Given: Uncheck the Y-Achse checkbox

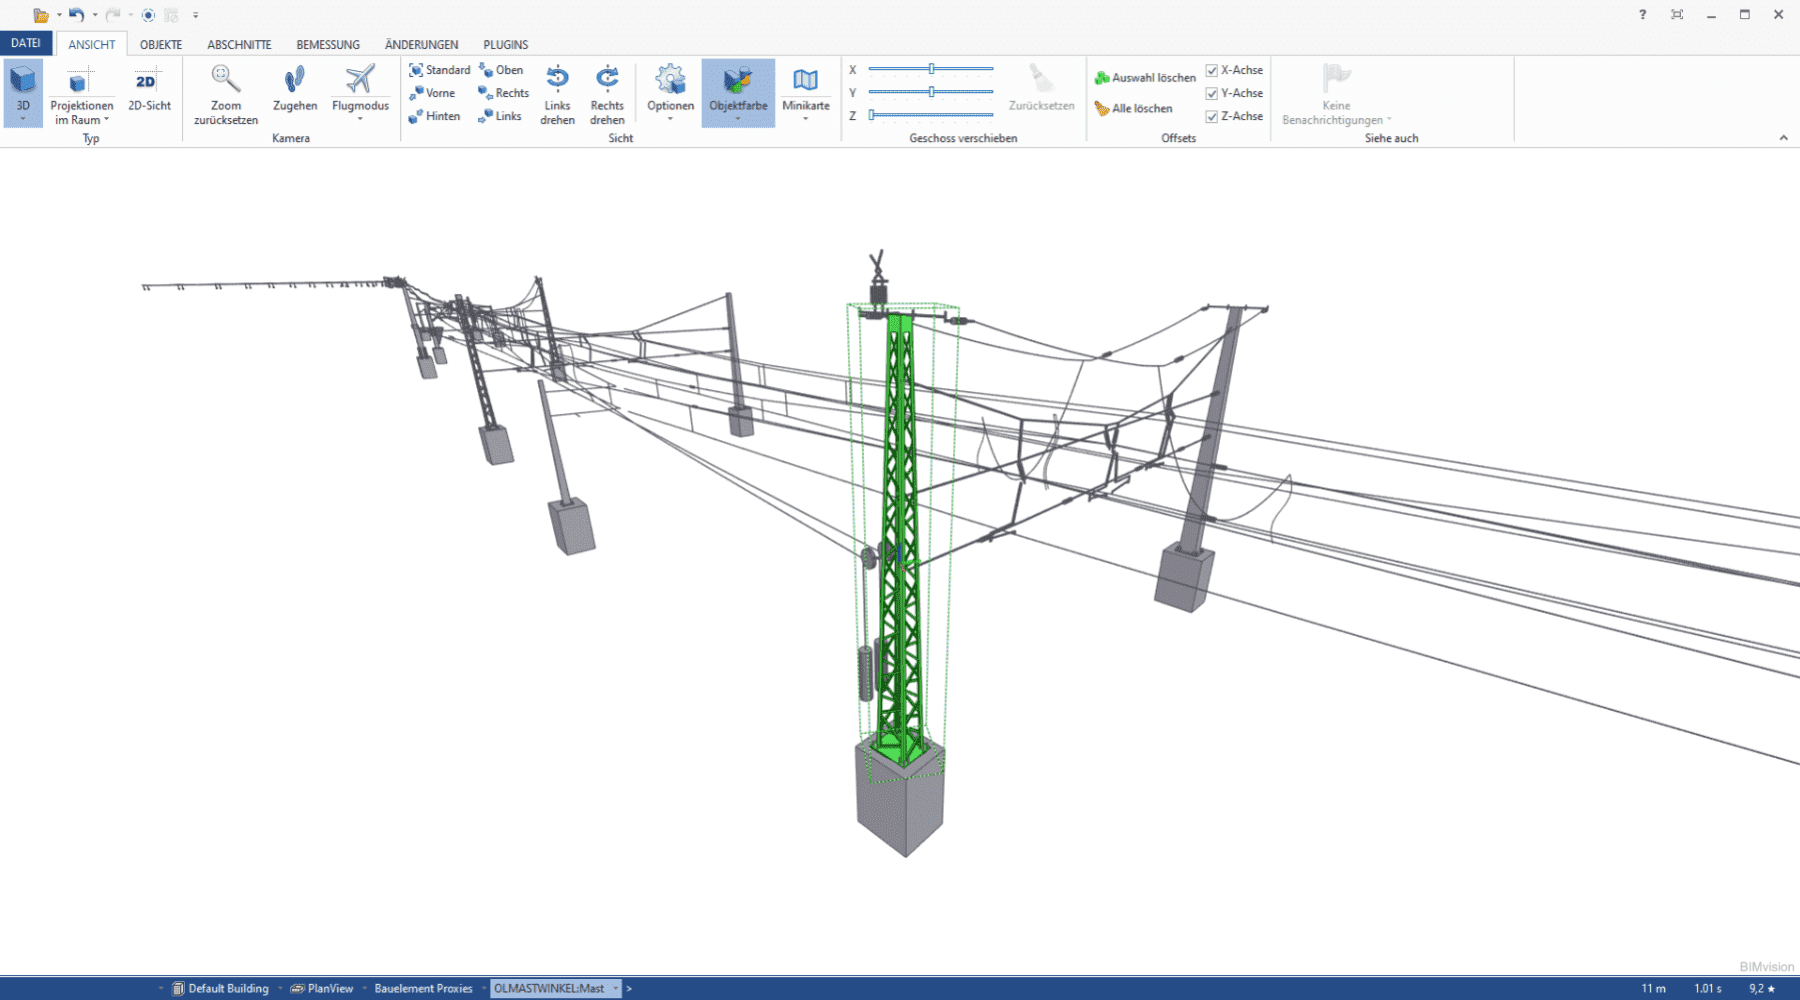Looking at the screenshot, I should 1212,94.
